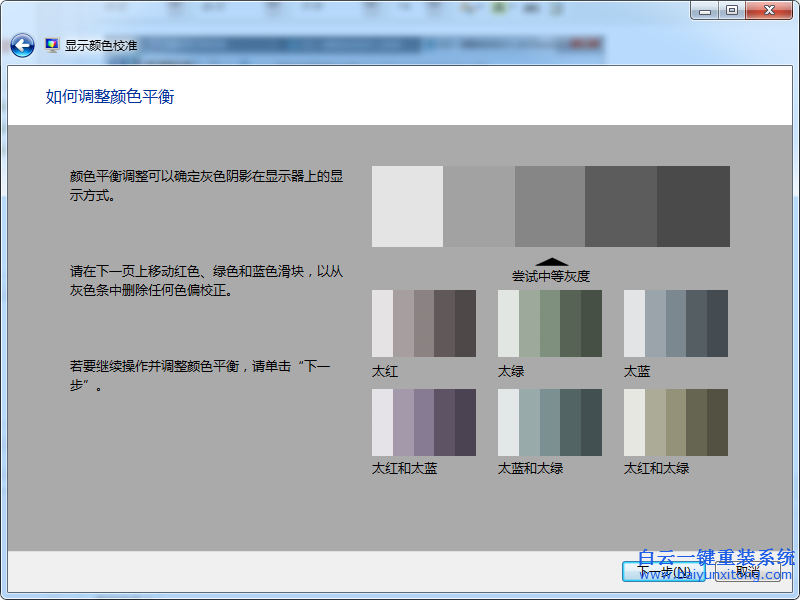The width and height of the screenshot is (800, 600).
Task: Click the 太蓝和太绿 sample image
Action: [548, 421]
